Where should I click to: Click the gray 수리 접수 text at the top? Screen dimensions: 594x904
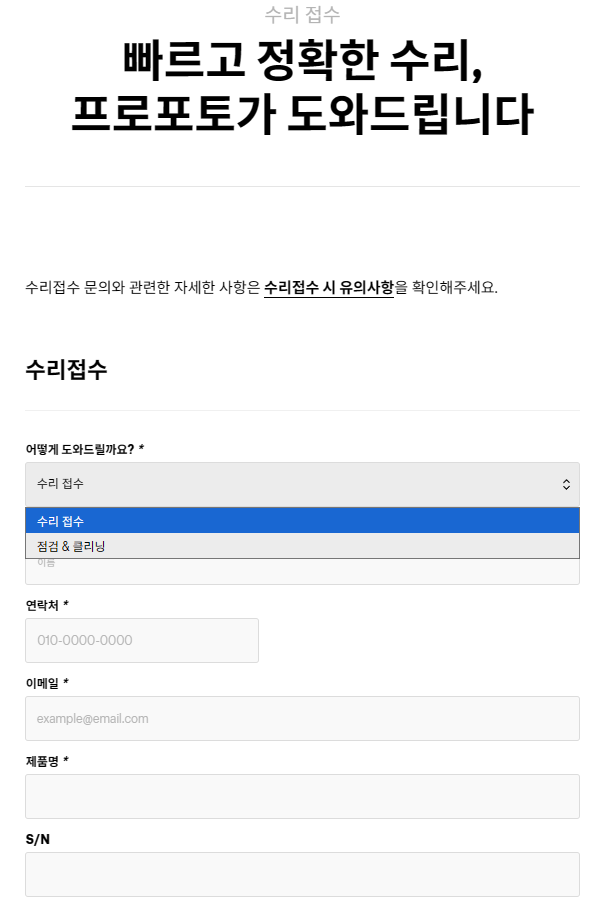click(302, 14)
